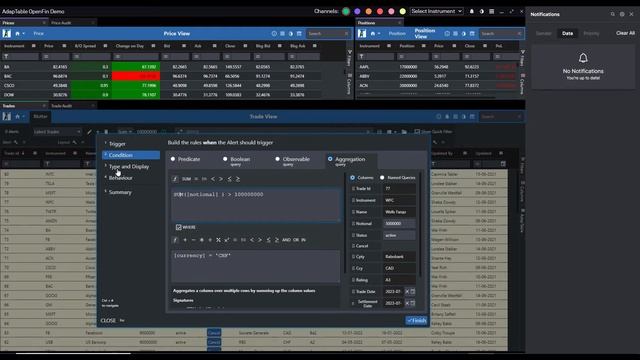The width and height of the screenshot is (640, 360).
Task: Select Observable query radio option
Action: point(278,159)
